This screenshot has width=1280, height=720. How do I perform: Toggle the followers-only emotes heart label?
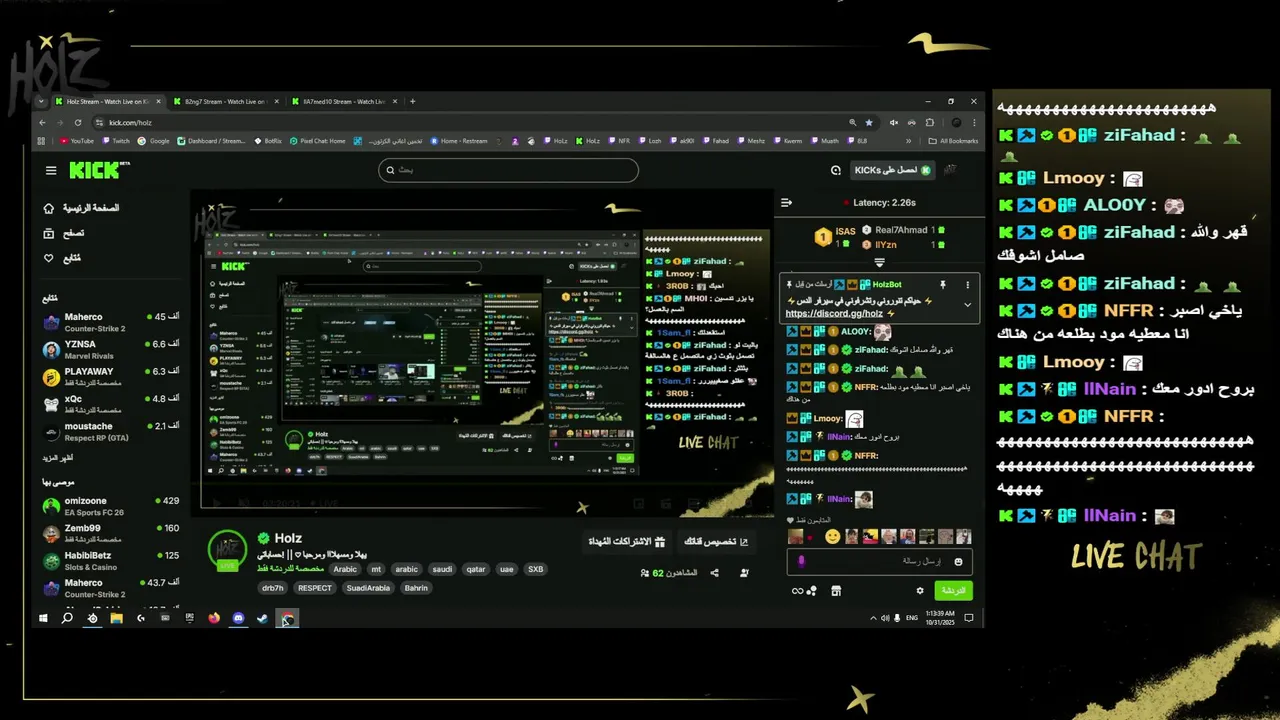[x=810, y=521]
